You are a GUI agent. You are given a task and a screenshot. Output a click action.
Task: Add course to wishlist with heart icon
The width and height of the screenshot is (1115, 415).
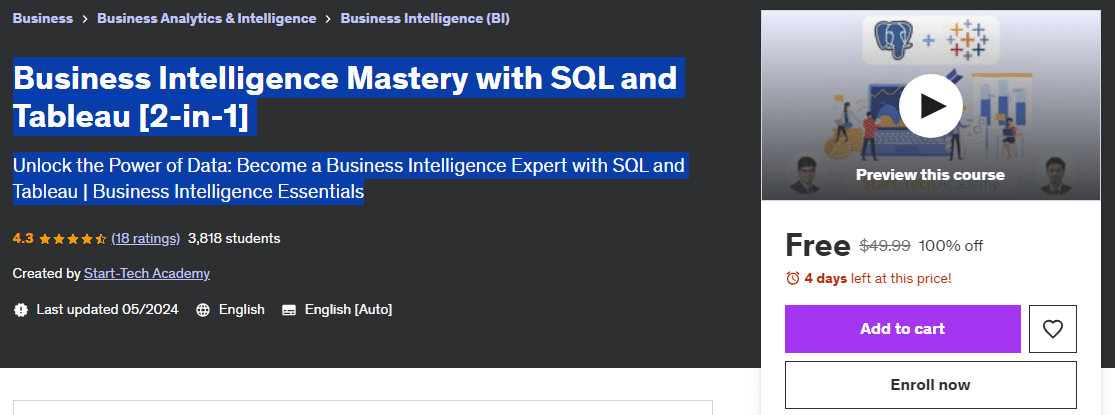point(1052,329)
